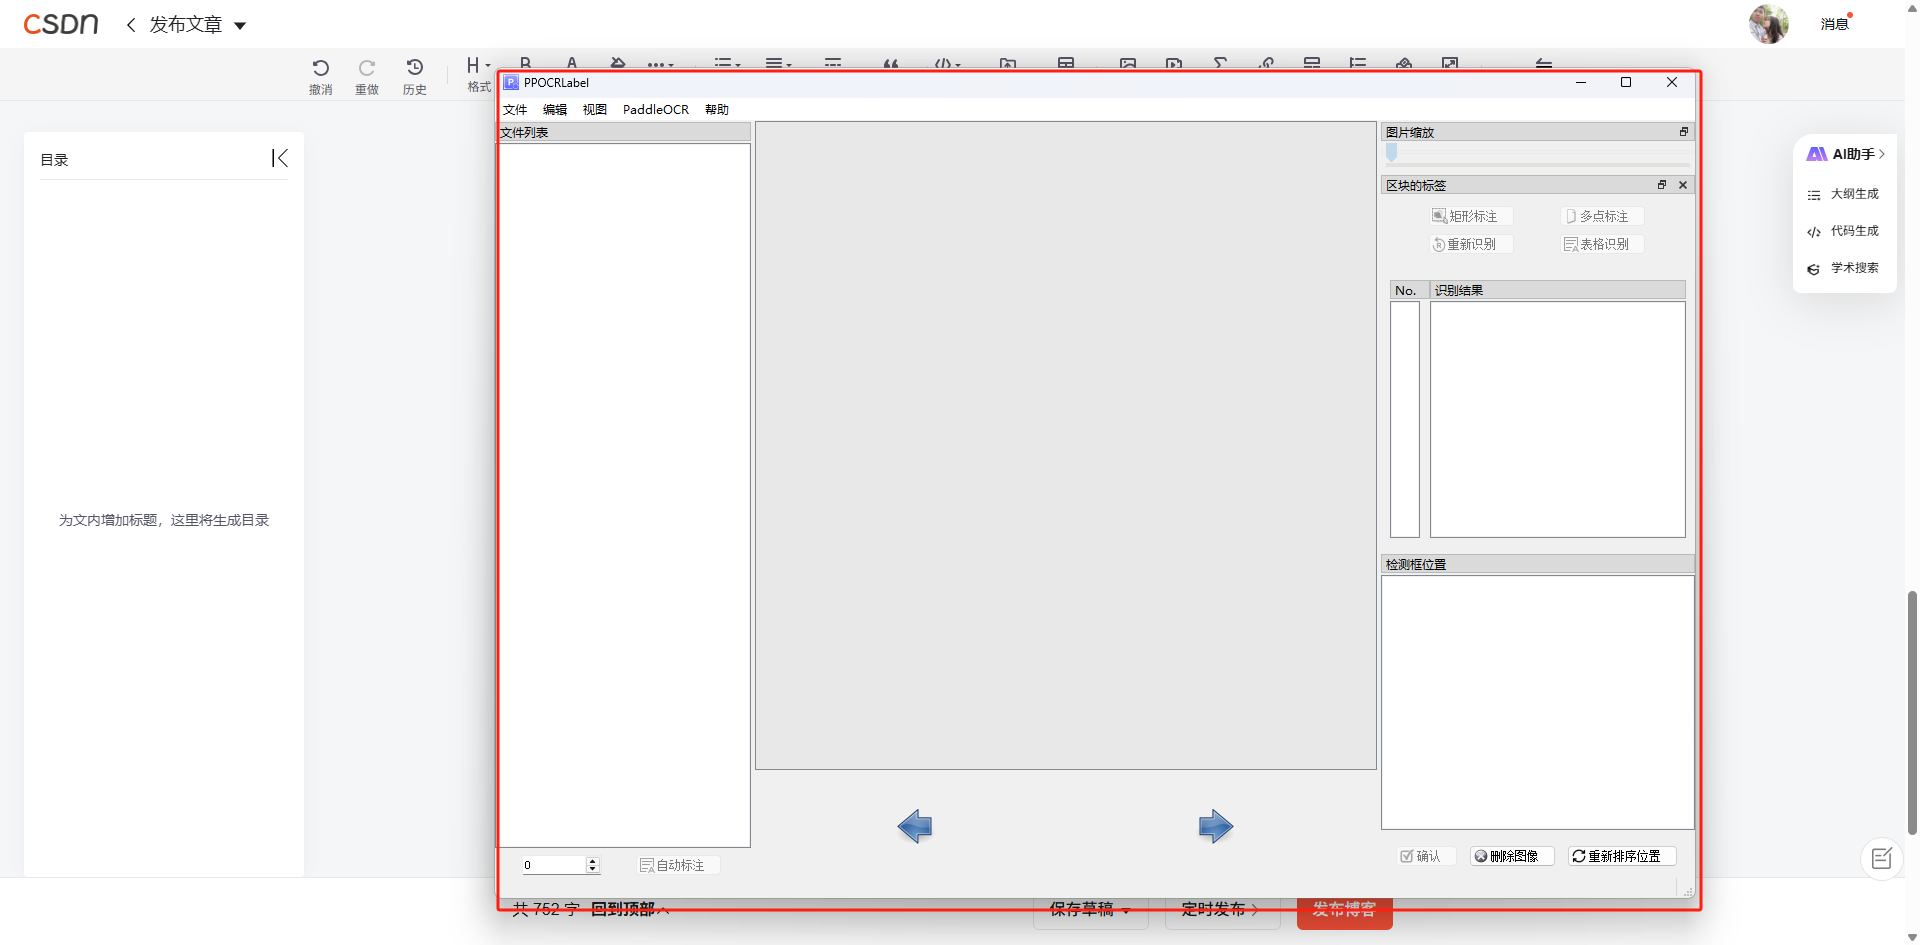The image size is (1920, 945).
Task: Click the 文件列表 file list area
Action: click(x=624, y=495)
